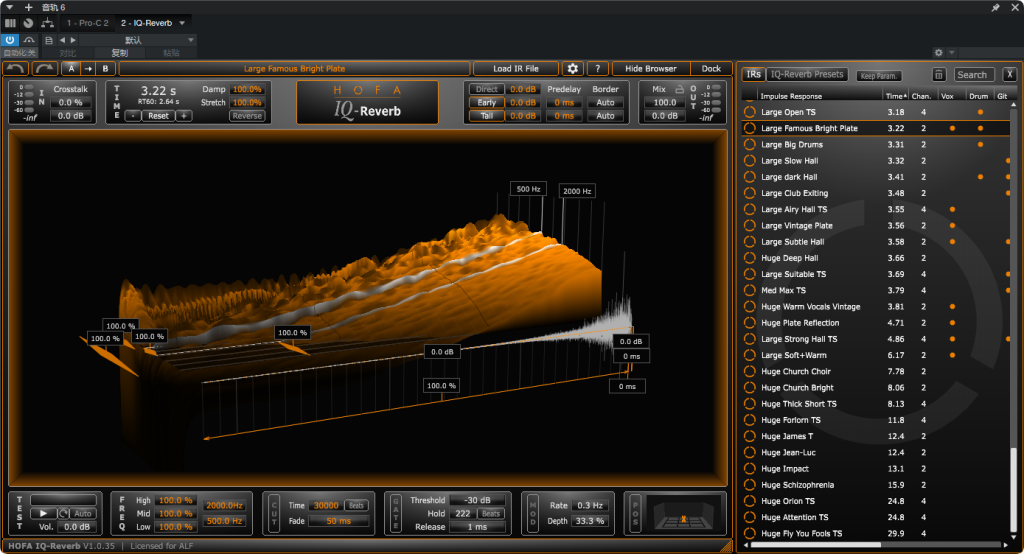Add new item with plus icon

click(x=28, y=7)
